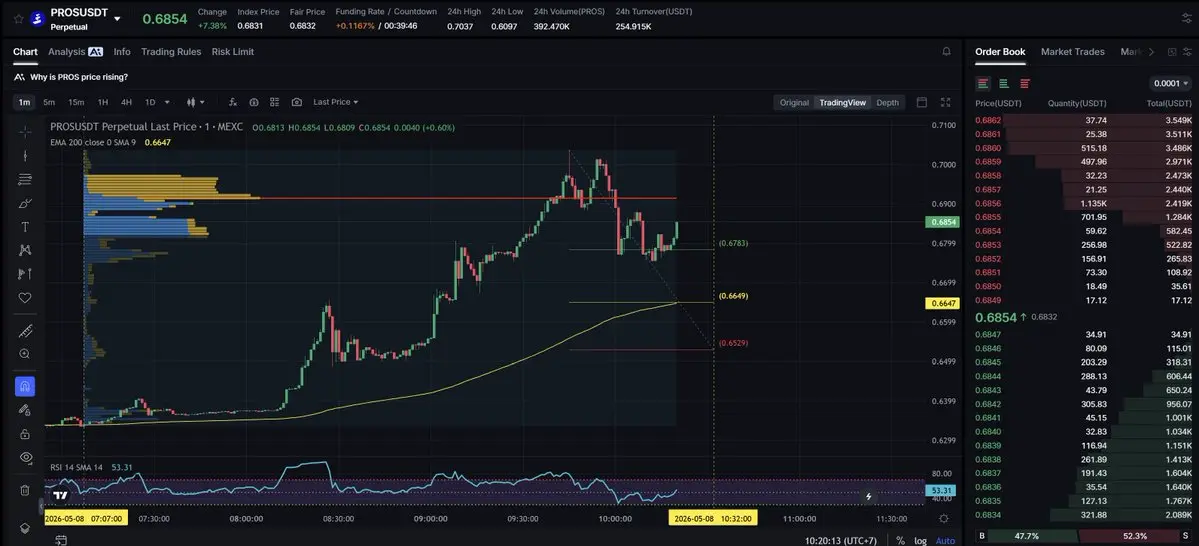
Task: Open the indicators fx menu
Action: click(x=233, y=102)
